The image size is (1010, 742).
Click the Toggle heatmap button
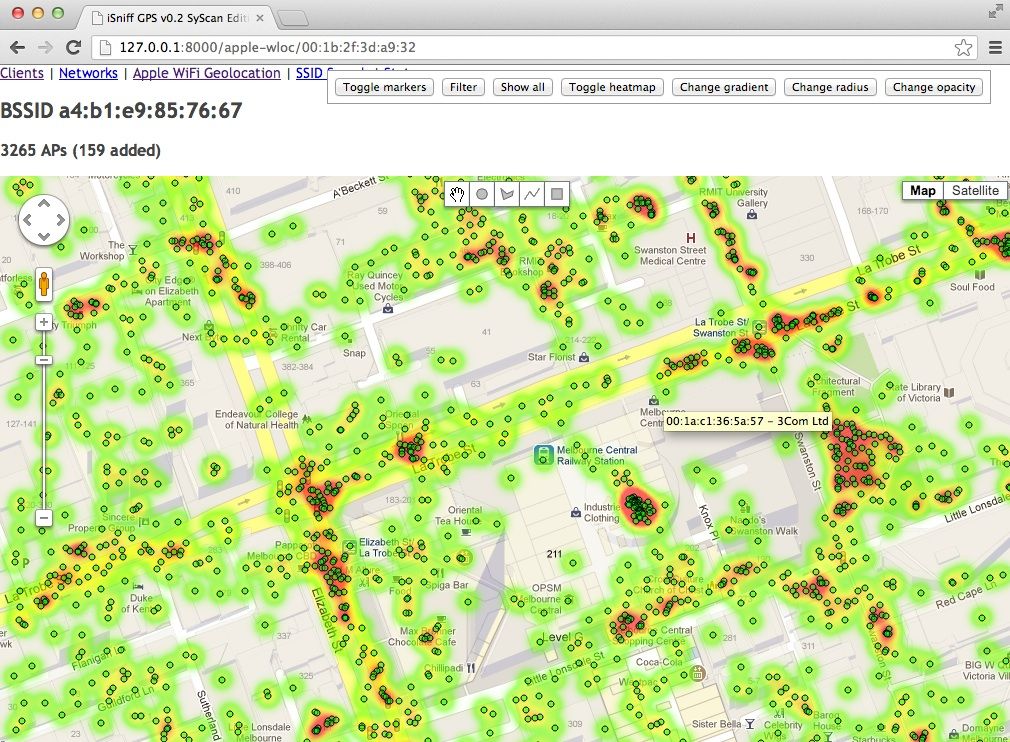612,87
